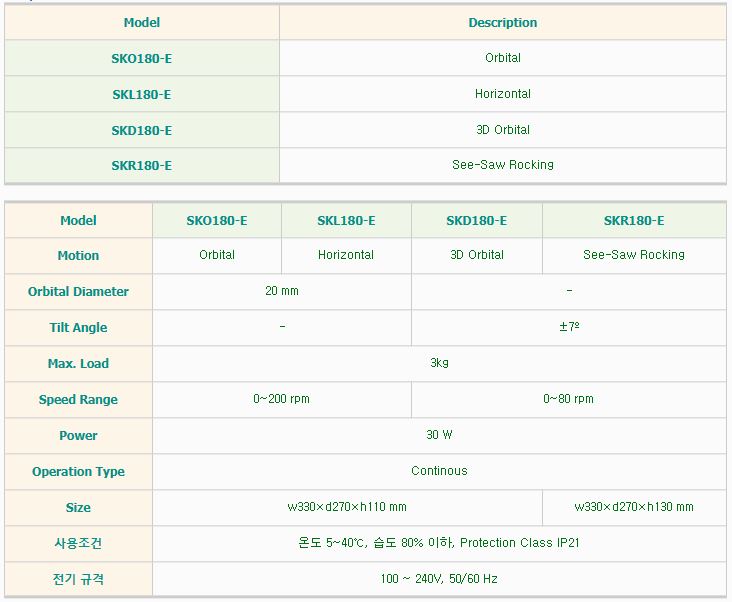
Task: Click the ±7º tilt angle value
Action: [x=568, y=328]
